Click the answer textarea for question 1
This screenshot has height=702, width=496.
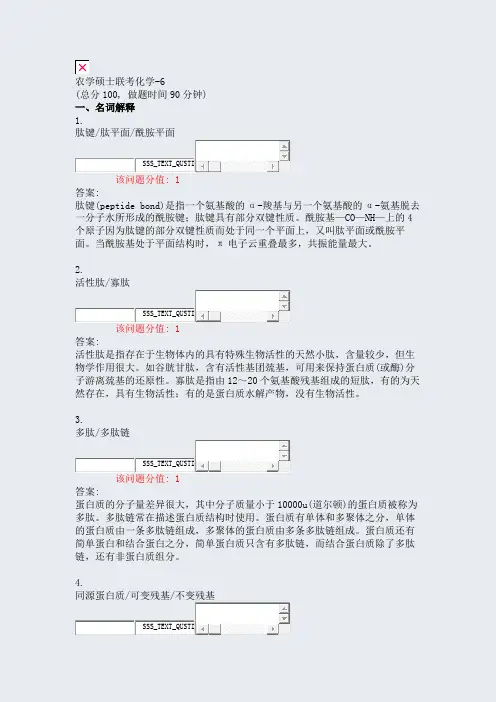pos(238,151)
